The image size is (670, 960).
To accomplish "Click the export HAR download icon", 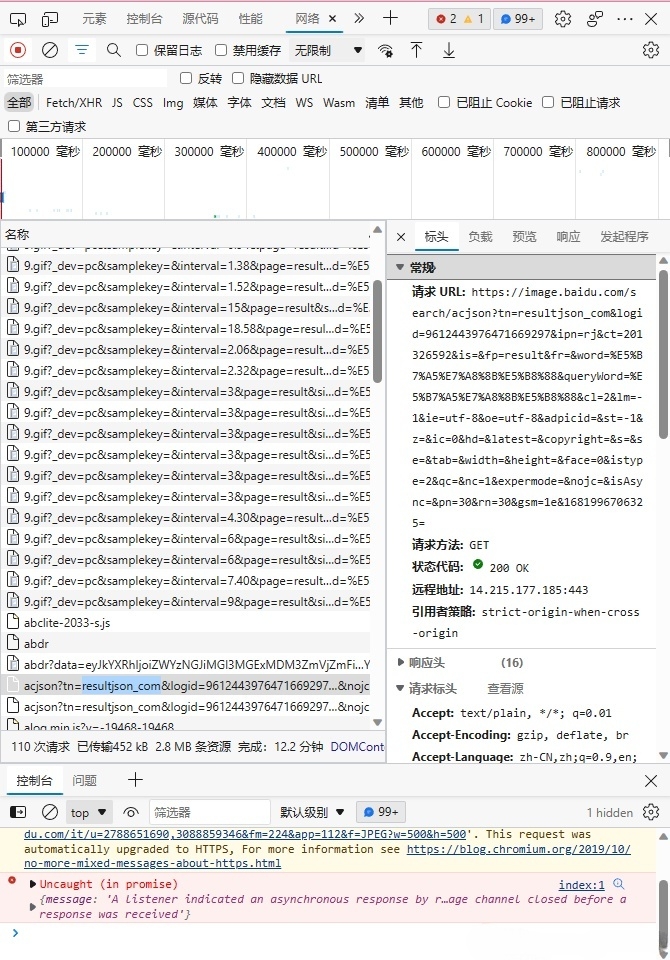I will pos(449,50).
